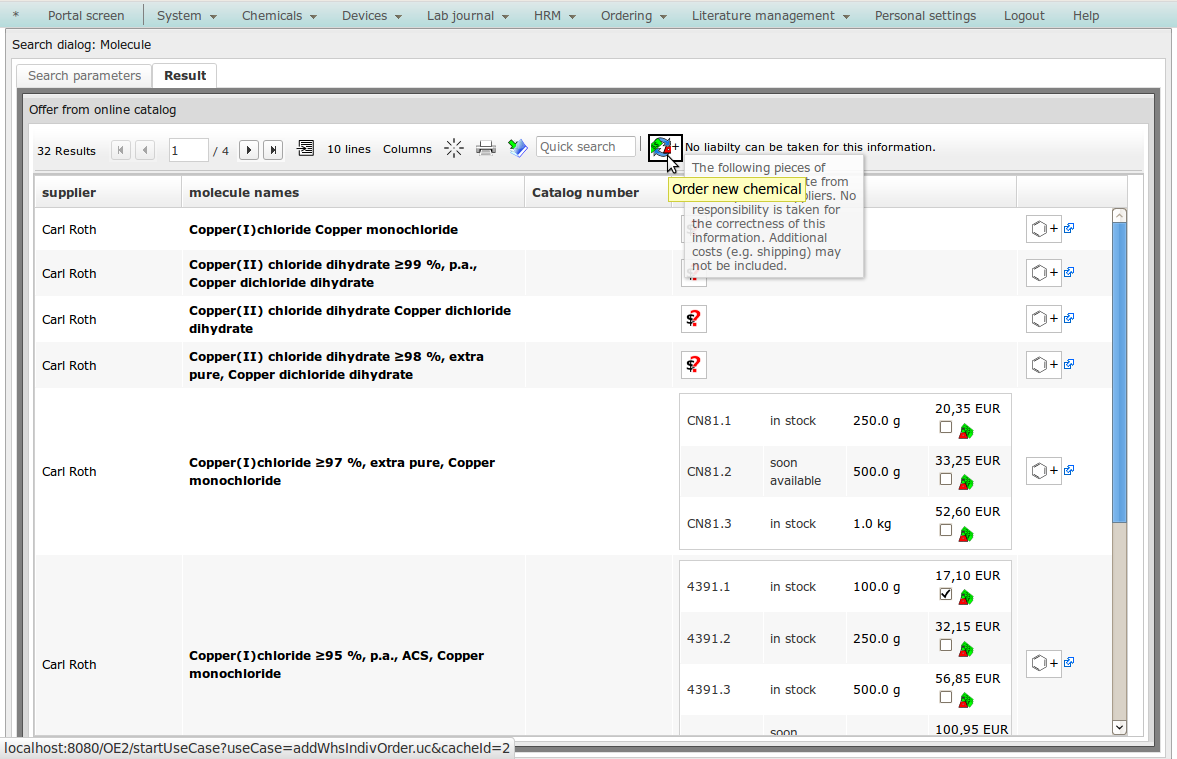The height and width of the screenshot is (759, 1177).
Task: Jump to last results page
Action: (x=273, y=150)
